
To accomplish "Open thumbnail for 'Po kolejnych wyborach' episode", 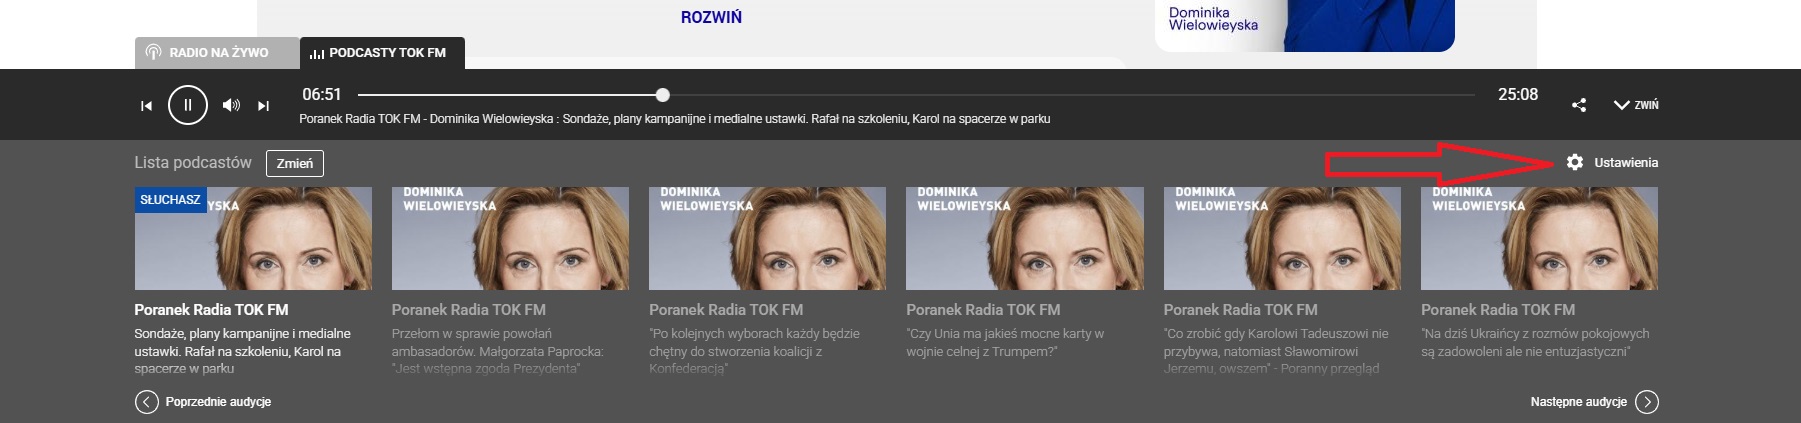I will 767,238.
